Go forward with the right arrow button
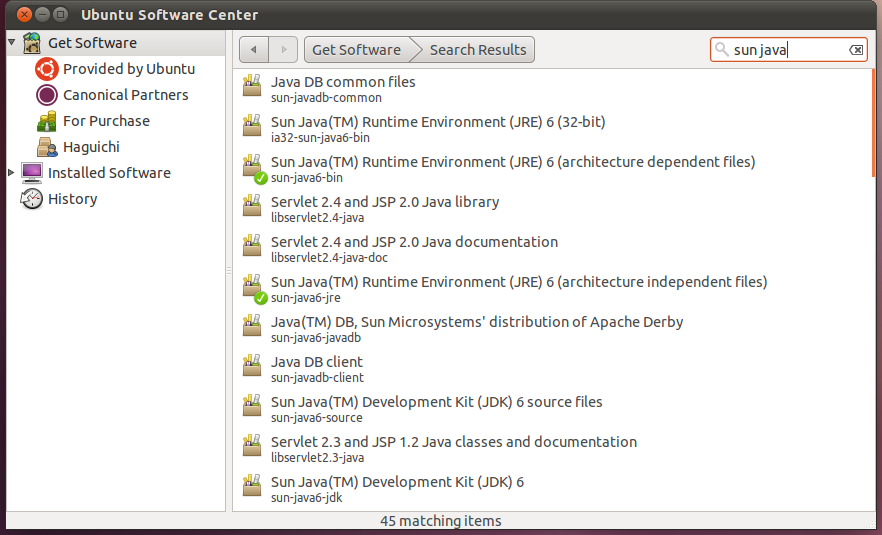The height and width of the screenshot is (535, 882). 284,50
